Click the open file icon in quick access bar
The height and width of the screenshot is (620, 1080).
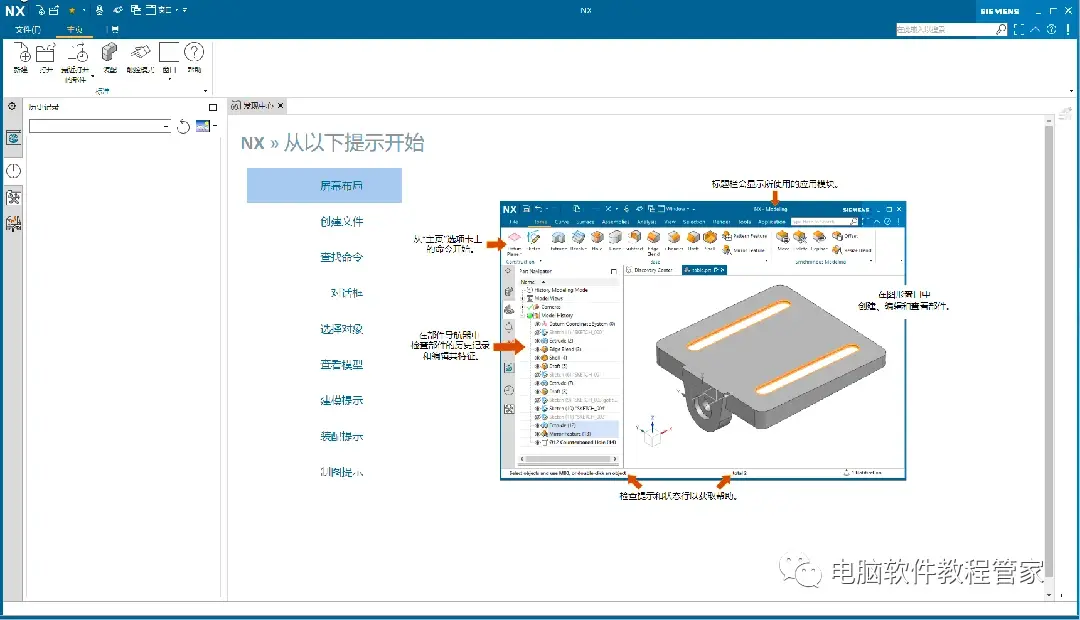pyautogui.click(x=54, y=10)
